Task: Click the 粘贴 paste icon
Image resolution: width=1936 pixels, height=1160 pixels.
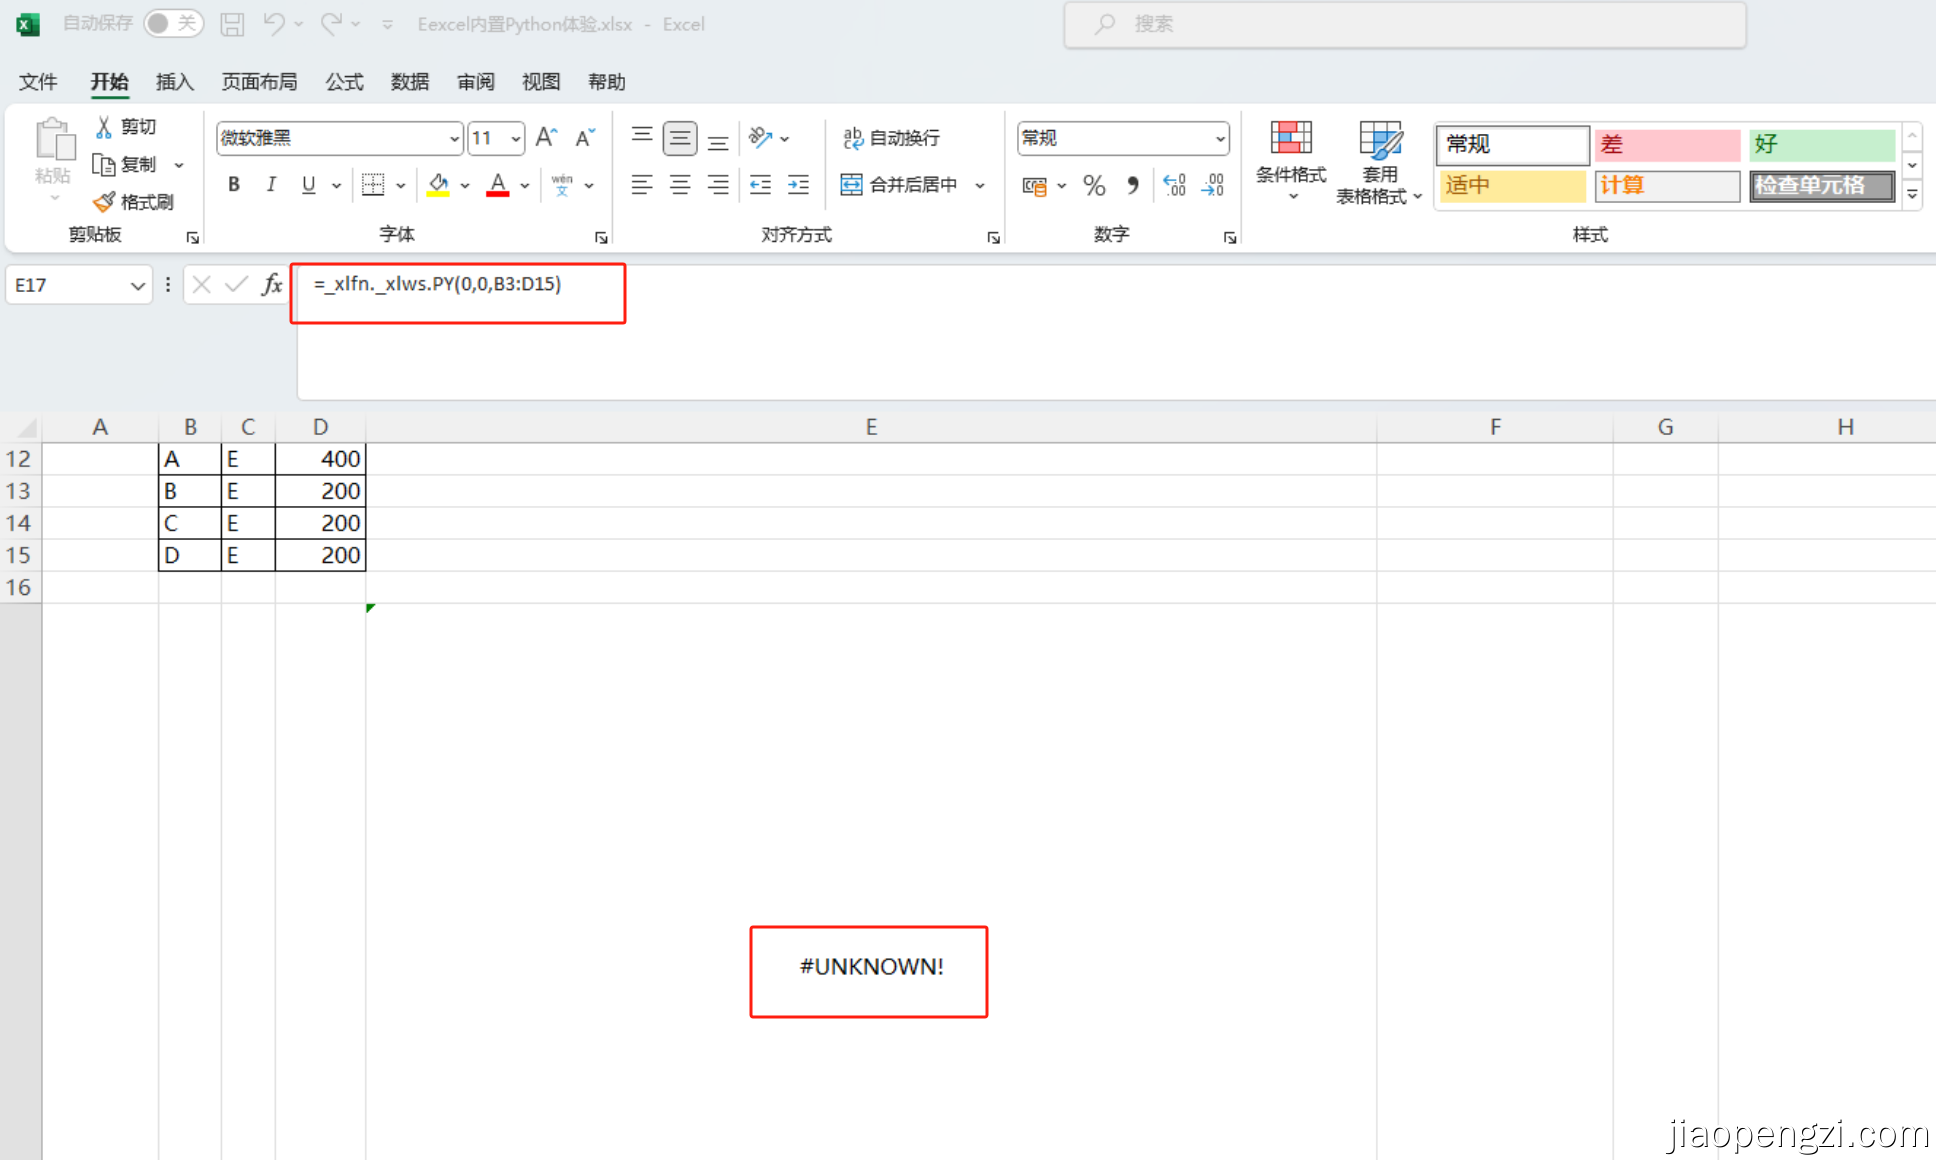Action: click(54, 141)
